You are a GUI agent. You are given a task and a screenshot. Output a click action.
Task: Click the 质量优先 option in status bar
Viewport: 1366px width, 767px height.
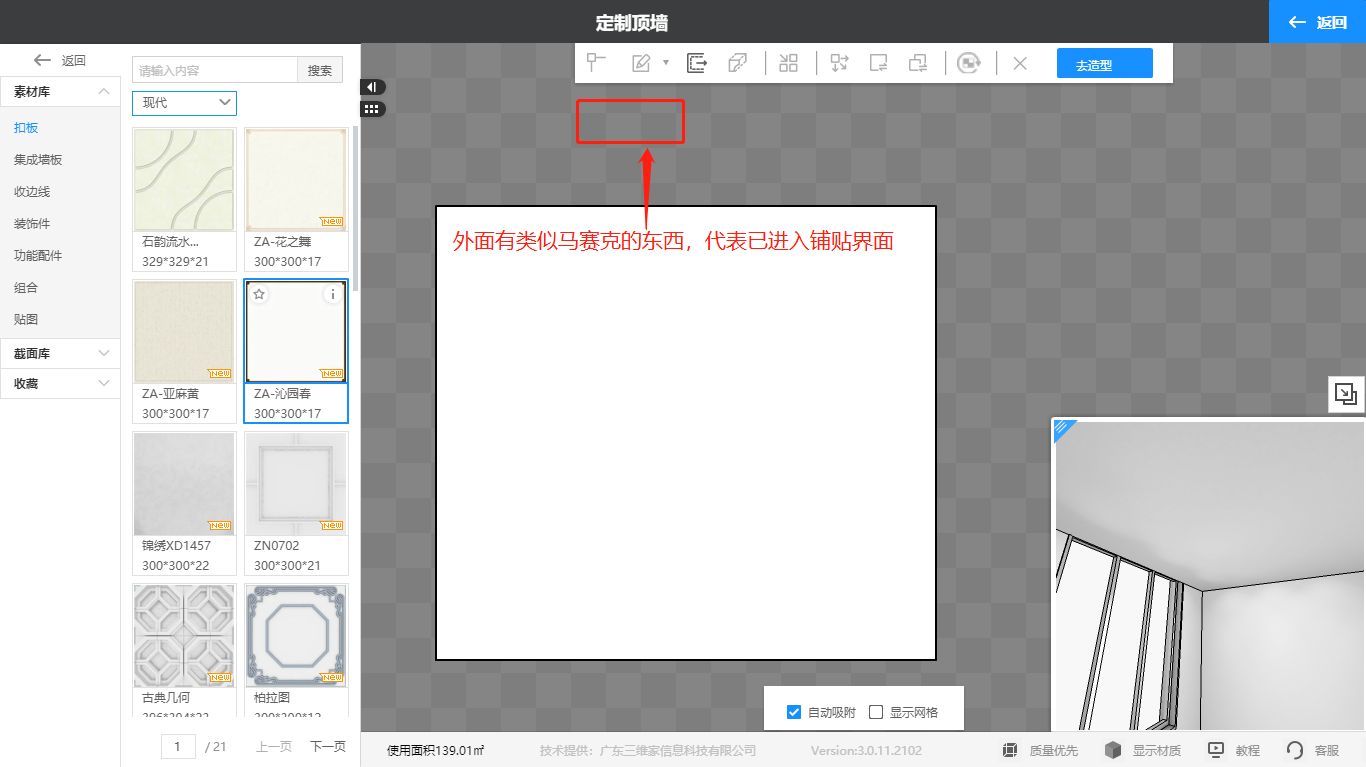click(1040, 750)
